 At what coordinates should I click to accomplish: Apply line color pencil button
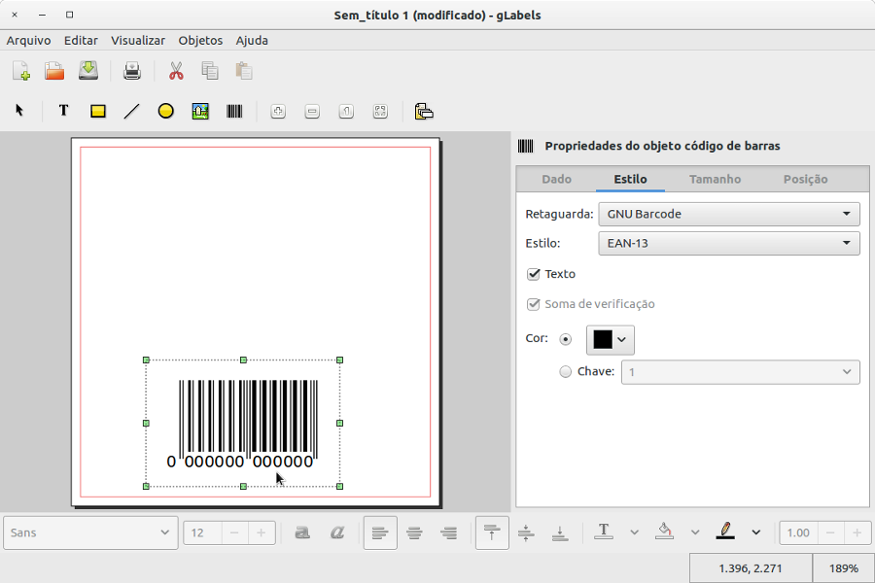[725, 532]
